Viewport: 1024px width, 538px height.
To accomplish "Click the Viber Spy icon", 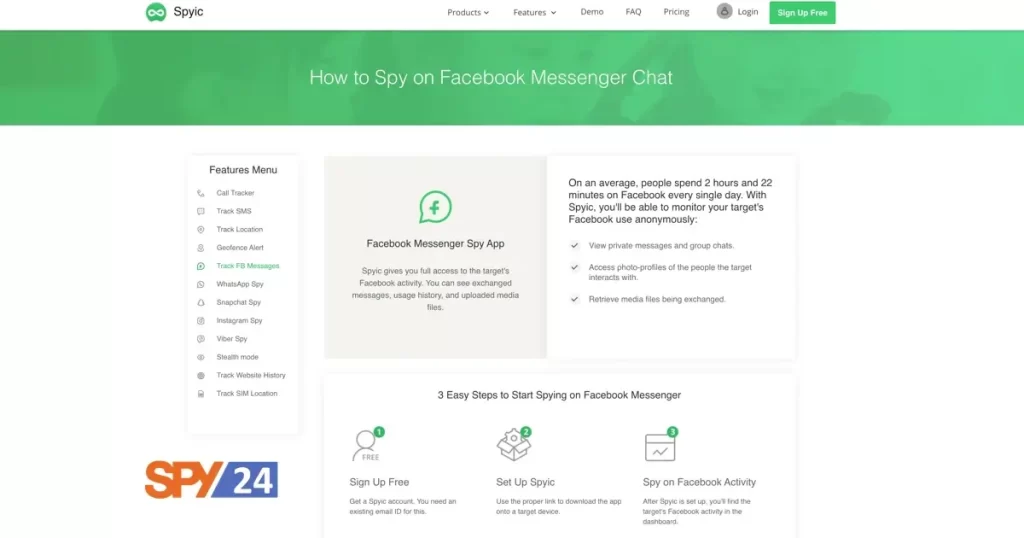I will click(200, 339).
